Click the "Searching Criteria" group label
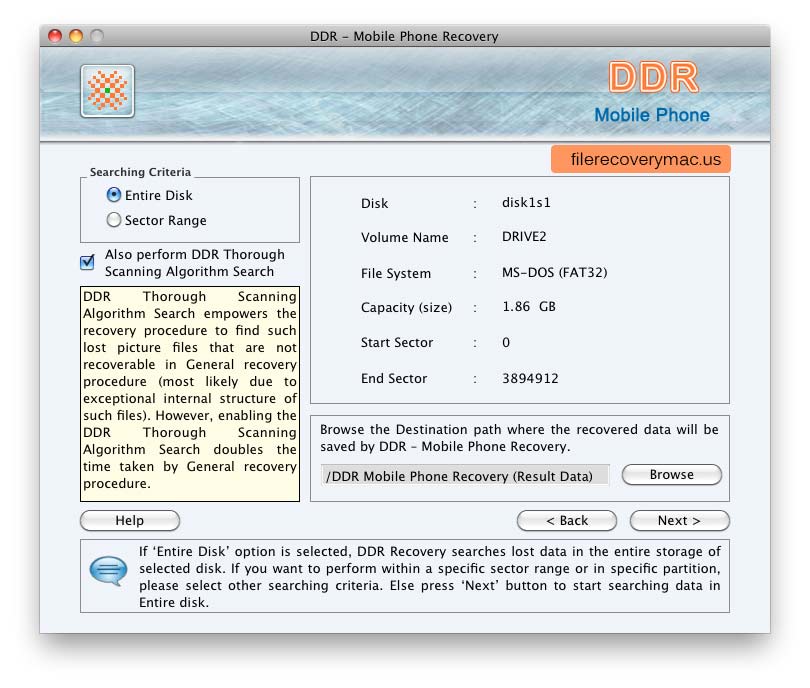This screenshot has width=810, height=688. [x=141, y=172]
